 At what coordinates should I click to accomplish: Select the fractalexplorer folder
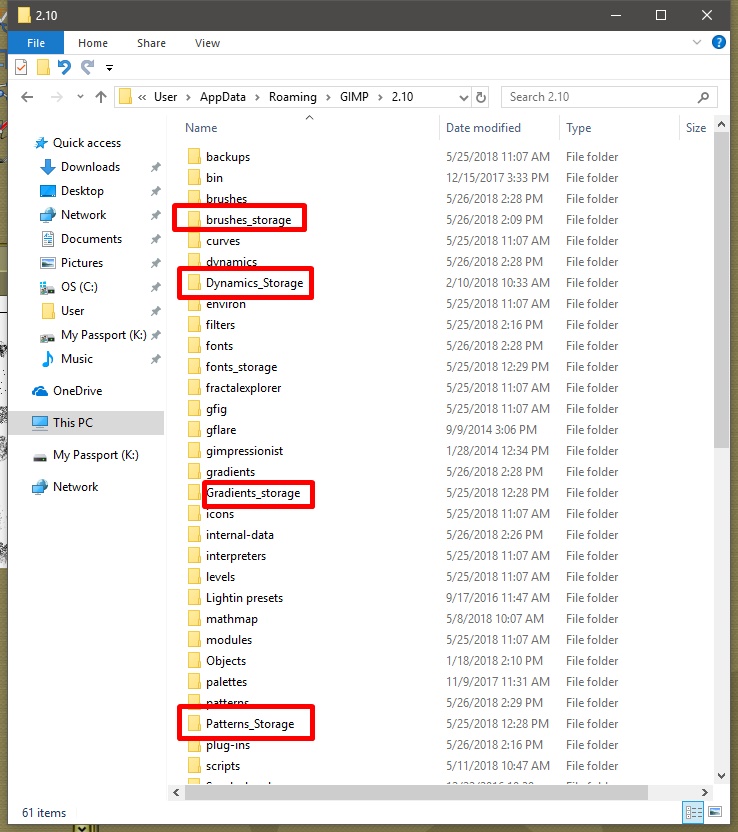click(x=244, y=388)
